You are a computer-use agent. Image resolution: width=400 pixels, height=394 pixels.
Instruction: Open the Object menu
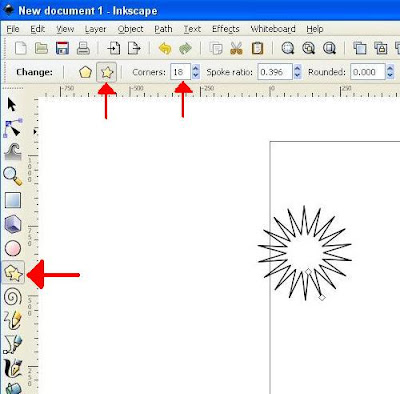point(130,29)
